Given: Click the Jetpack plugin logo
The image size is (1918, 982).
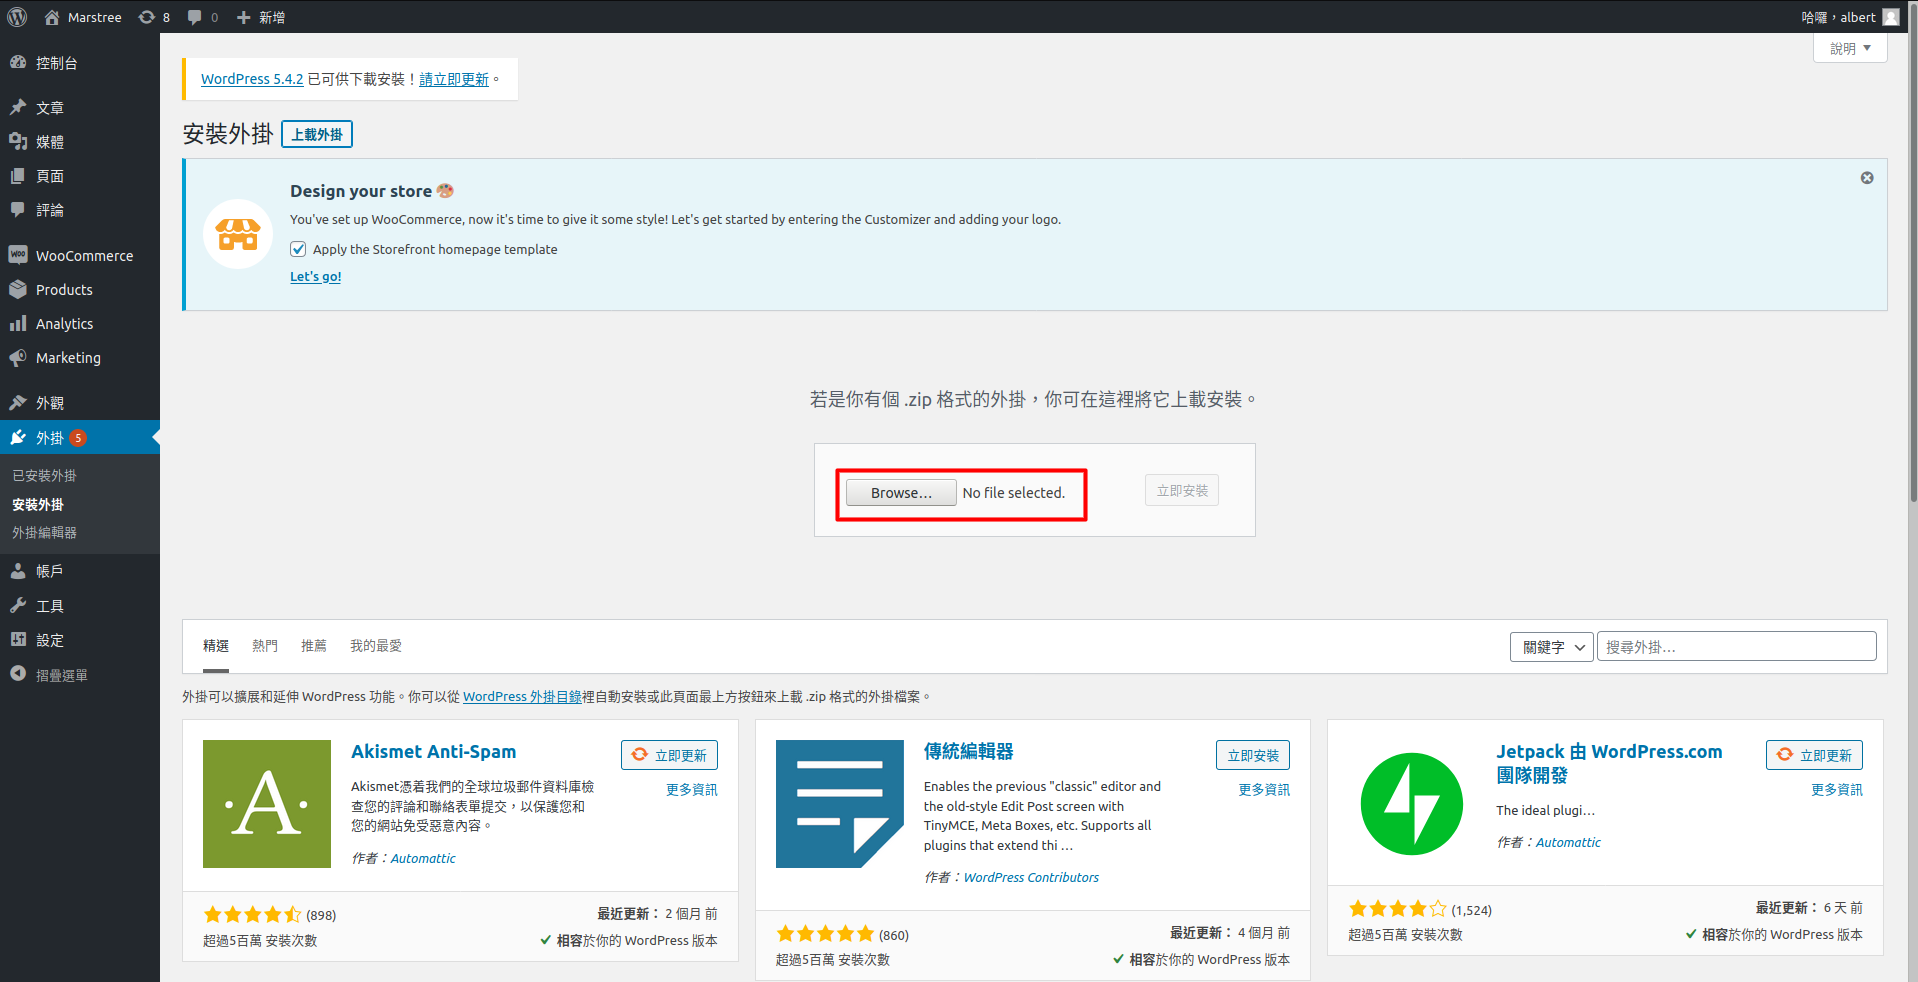Looking at the screenshot, I should pyautogui.click(x=1411, y=804).
